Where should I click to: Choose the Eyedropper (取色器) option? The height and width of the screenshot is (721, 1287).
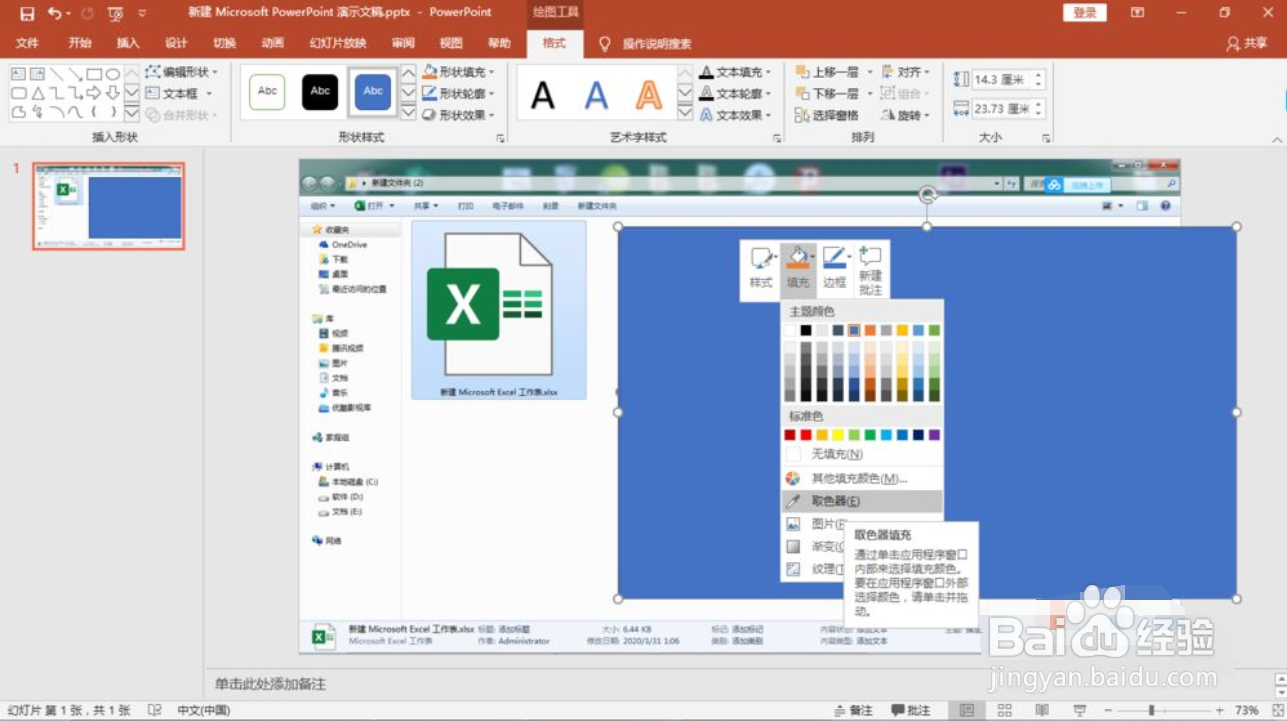click(862, 501)
